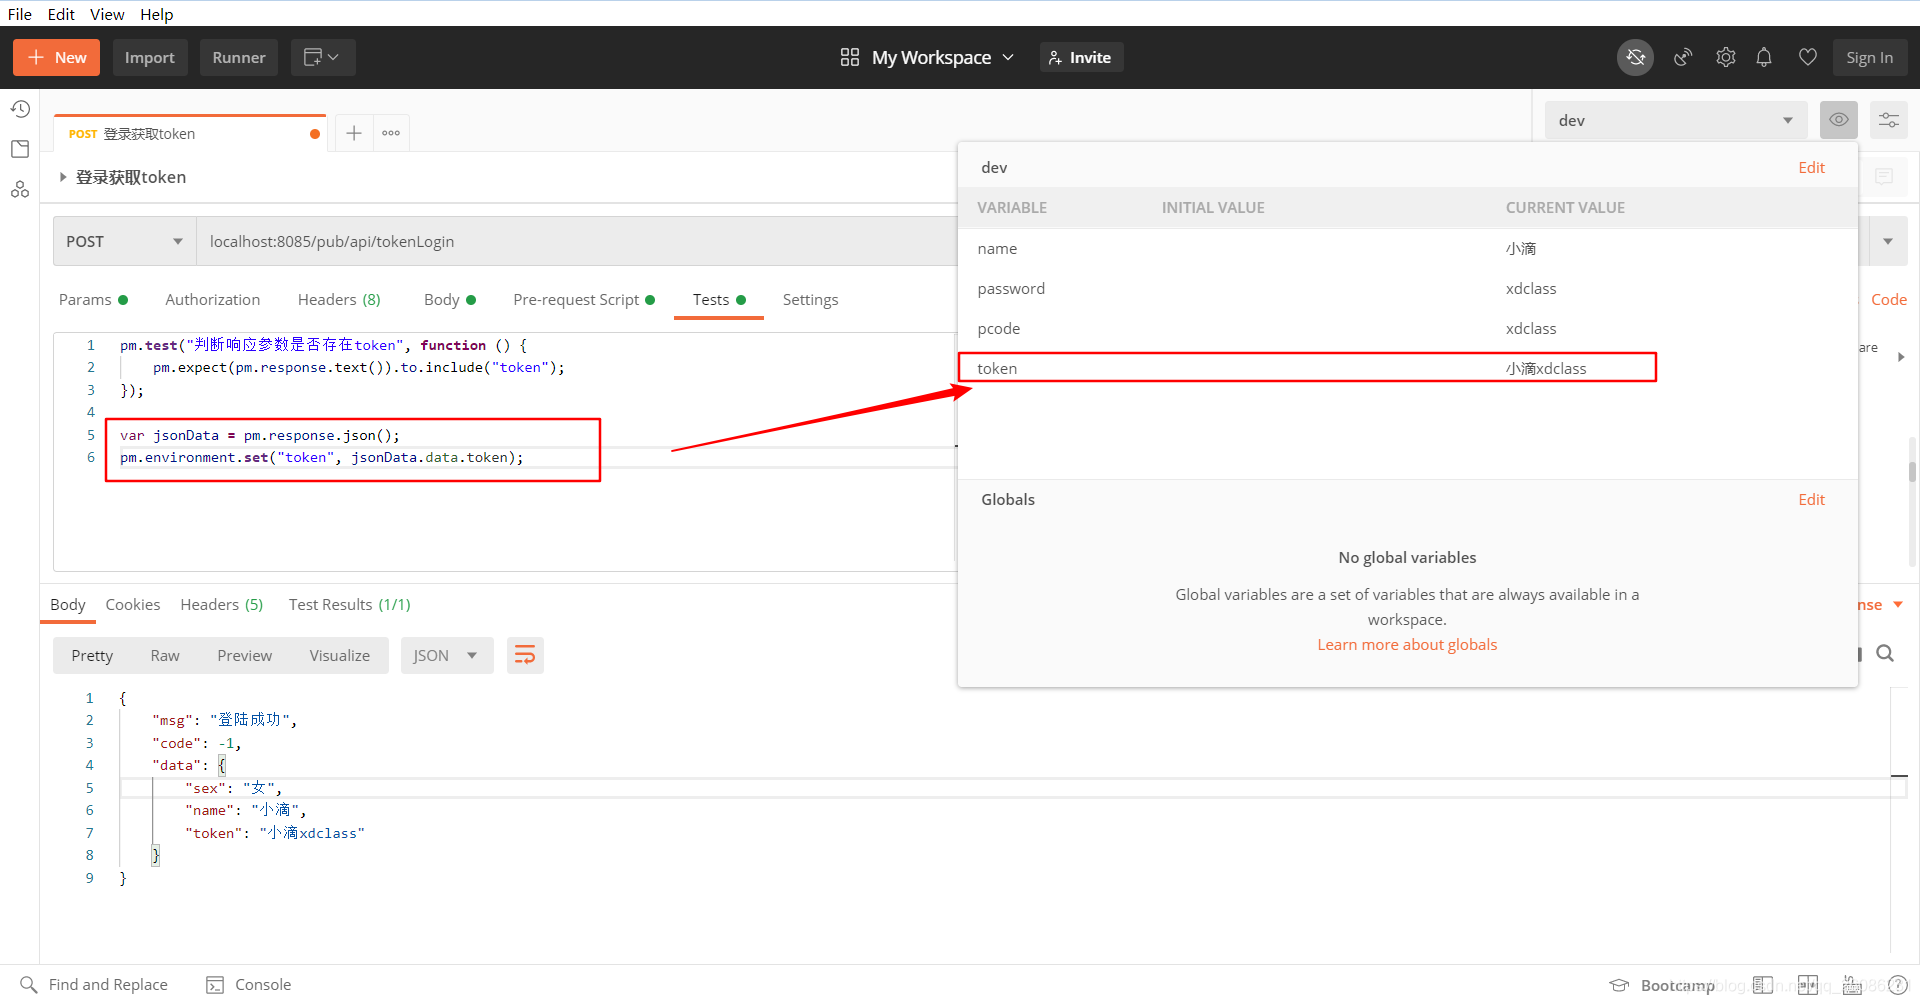Viewport: 1920px width, 1004px height.
Task: Open the View menu
Action: (107, 14)
